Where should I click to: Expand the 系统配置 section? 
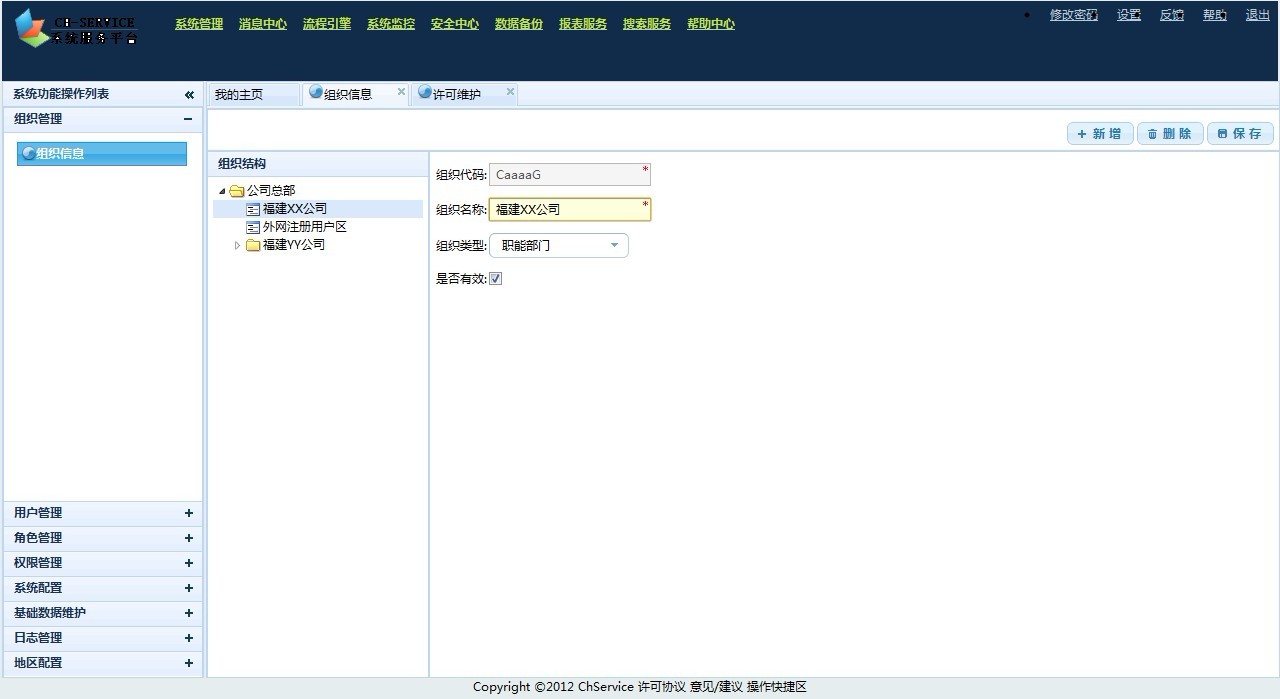[x=188, y=588]
